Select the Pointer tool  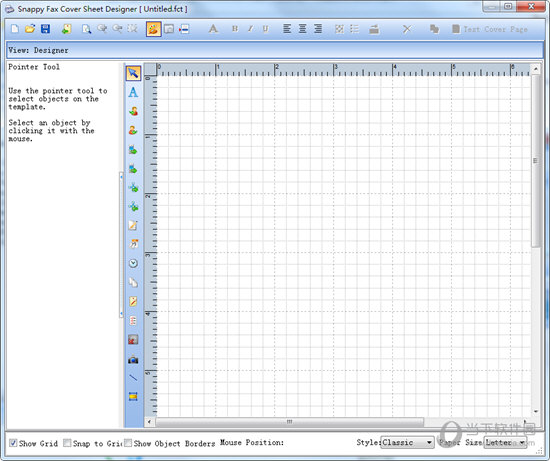coord(133,73)
